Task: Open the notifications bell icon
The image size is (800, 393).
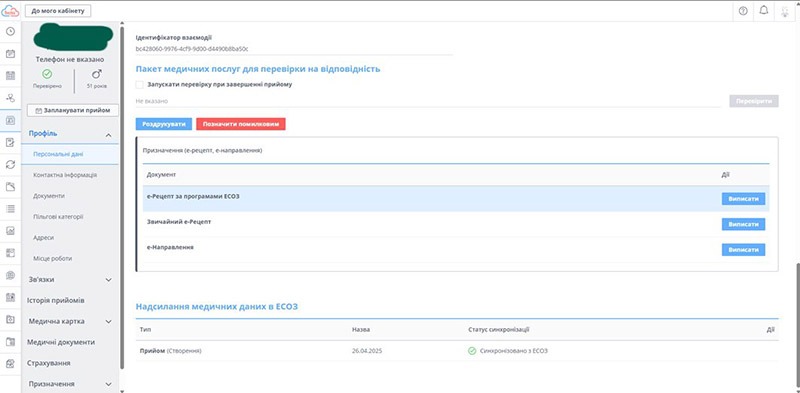Action: (764, 11)
